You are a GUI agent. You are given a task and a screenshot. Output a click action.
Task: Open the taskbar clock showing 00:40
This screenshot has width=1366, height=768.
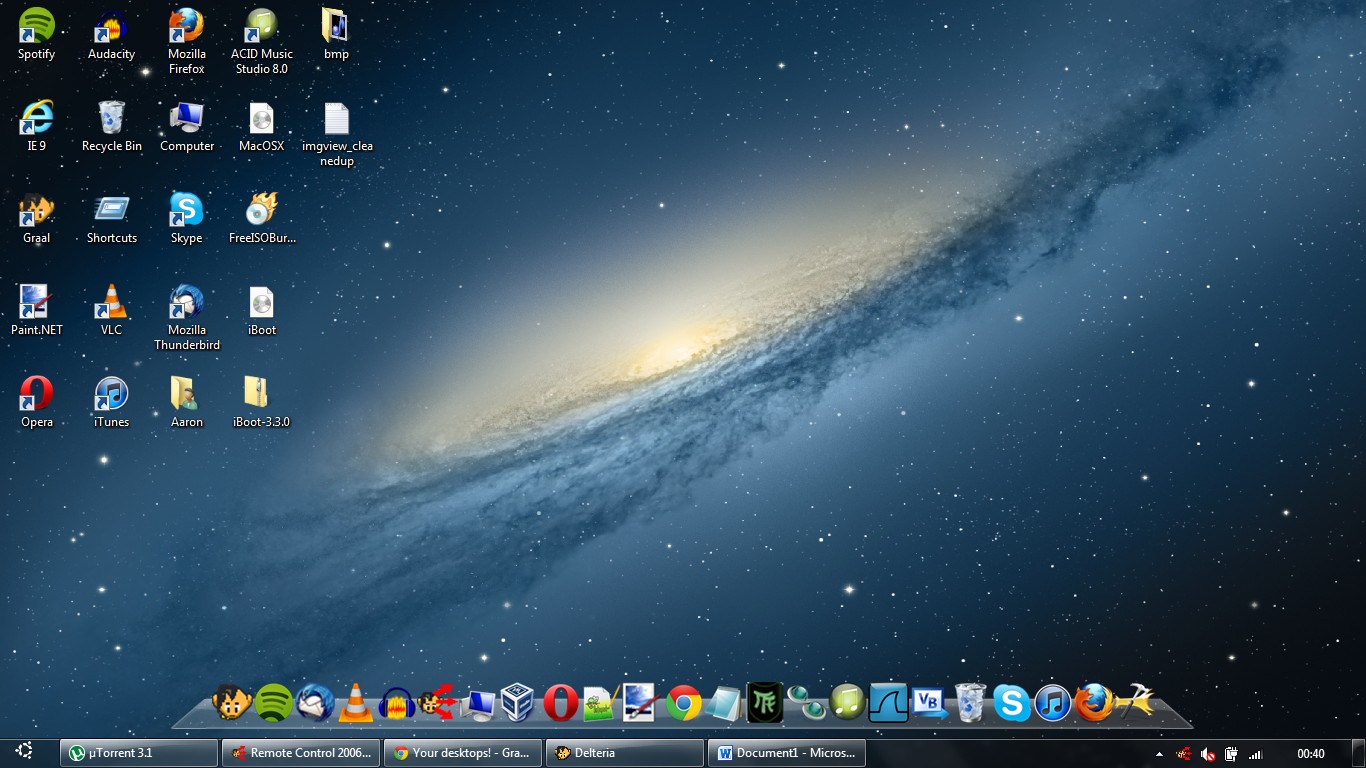(1310, 754)
